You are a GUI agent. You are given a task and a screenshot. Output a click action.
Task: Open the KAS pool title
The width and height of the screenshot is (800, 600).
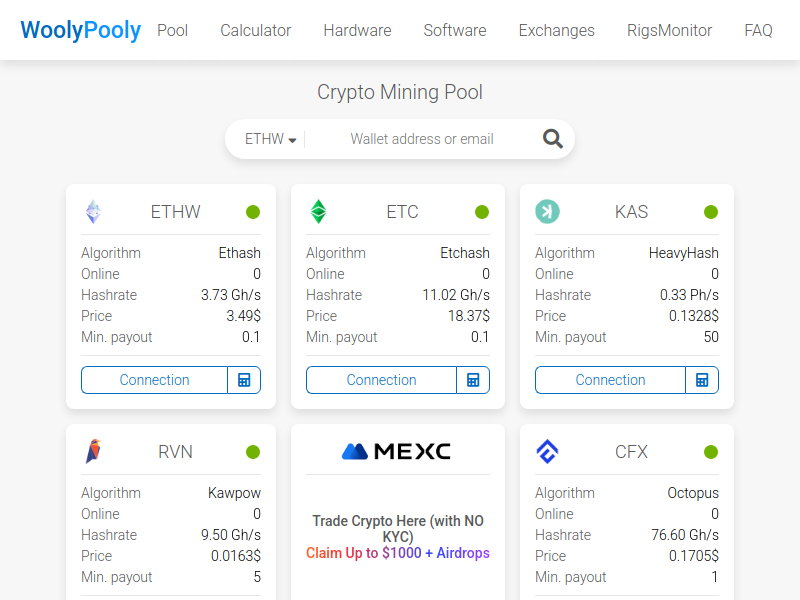(x=632, y=212)
